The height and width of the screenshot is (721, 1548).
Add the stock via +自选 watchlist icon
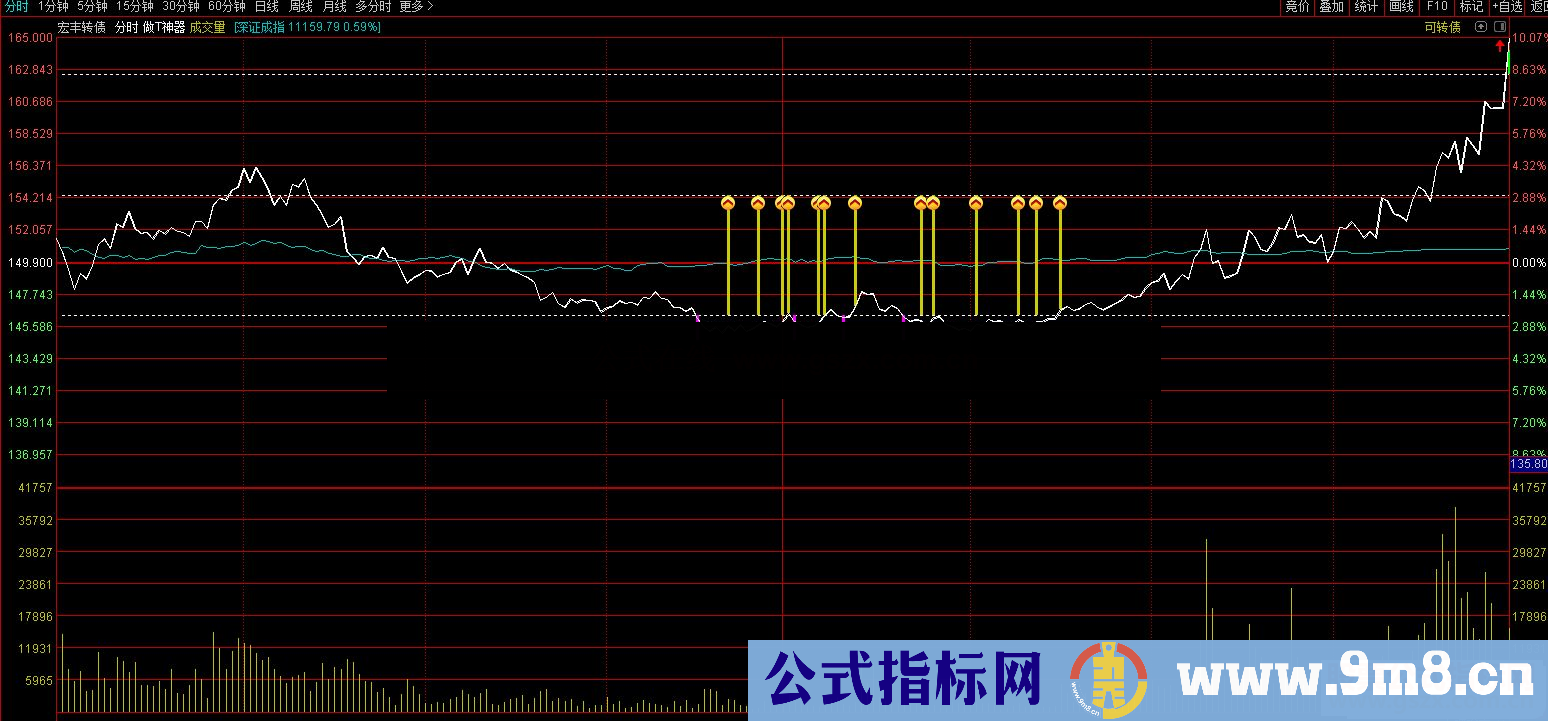(x=1506, y=6)
